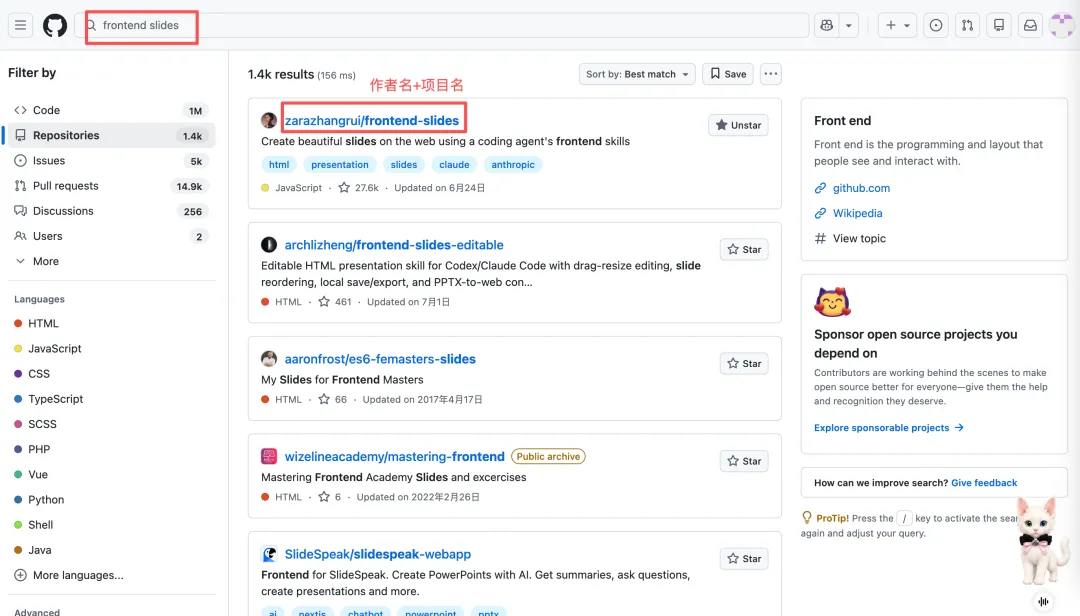Unstar the zarazhangrui/frontend-slides repository
Image resolution: width=1080 pixels, height=616 pixels.
(x=738, y=125)
